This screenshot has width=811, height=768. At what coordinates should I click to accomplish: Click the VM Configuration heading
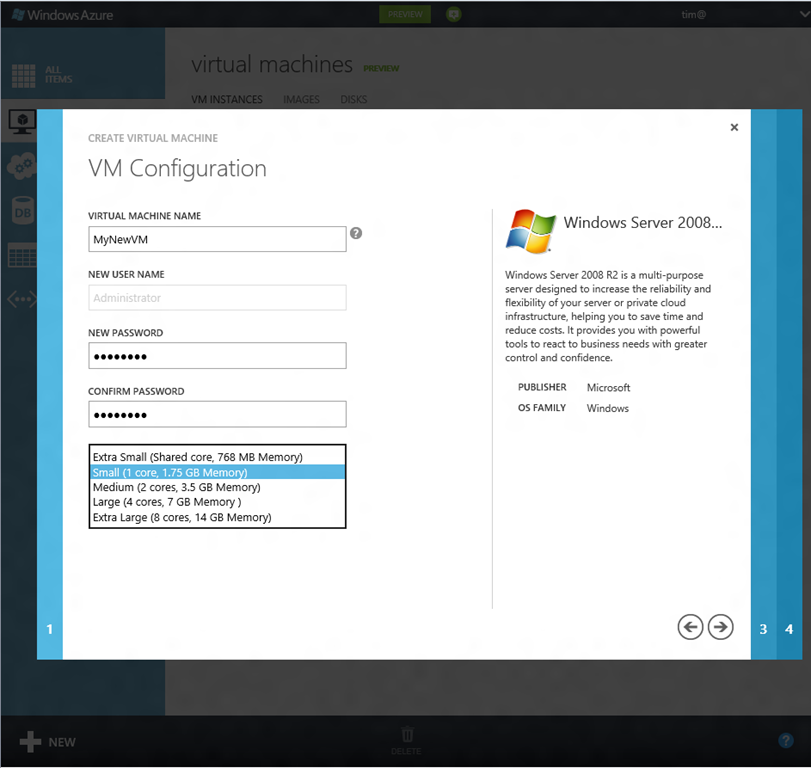[x=177, y=168]
